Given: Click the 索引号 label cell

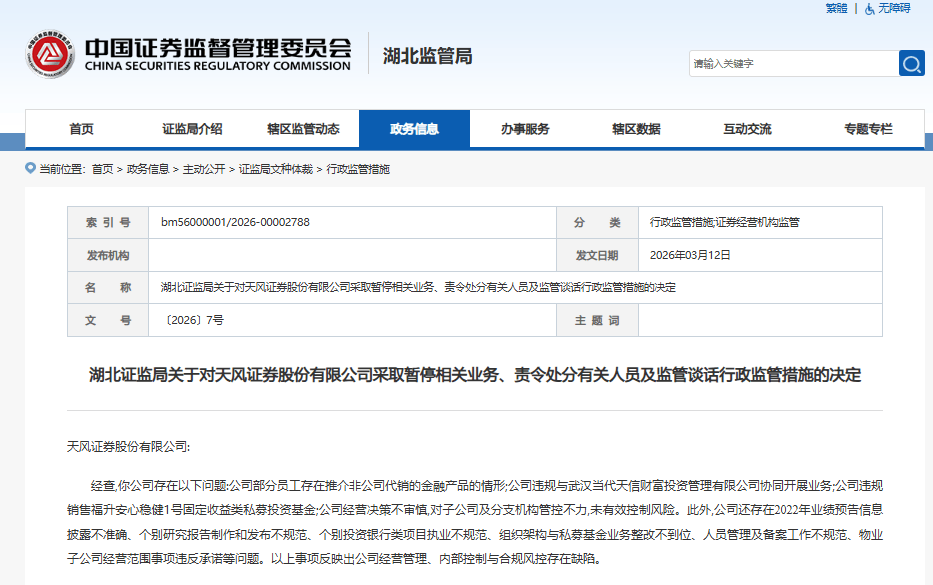Looking at the screenshot, I should [108, 223].
